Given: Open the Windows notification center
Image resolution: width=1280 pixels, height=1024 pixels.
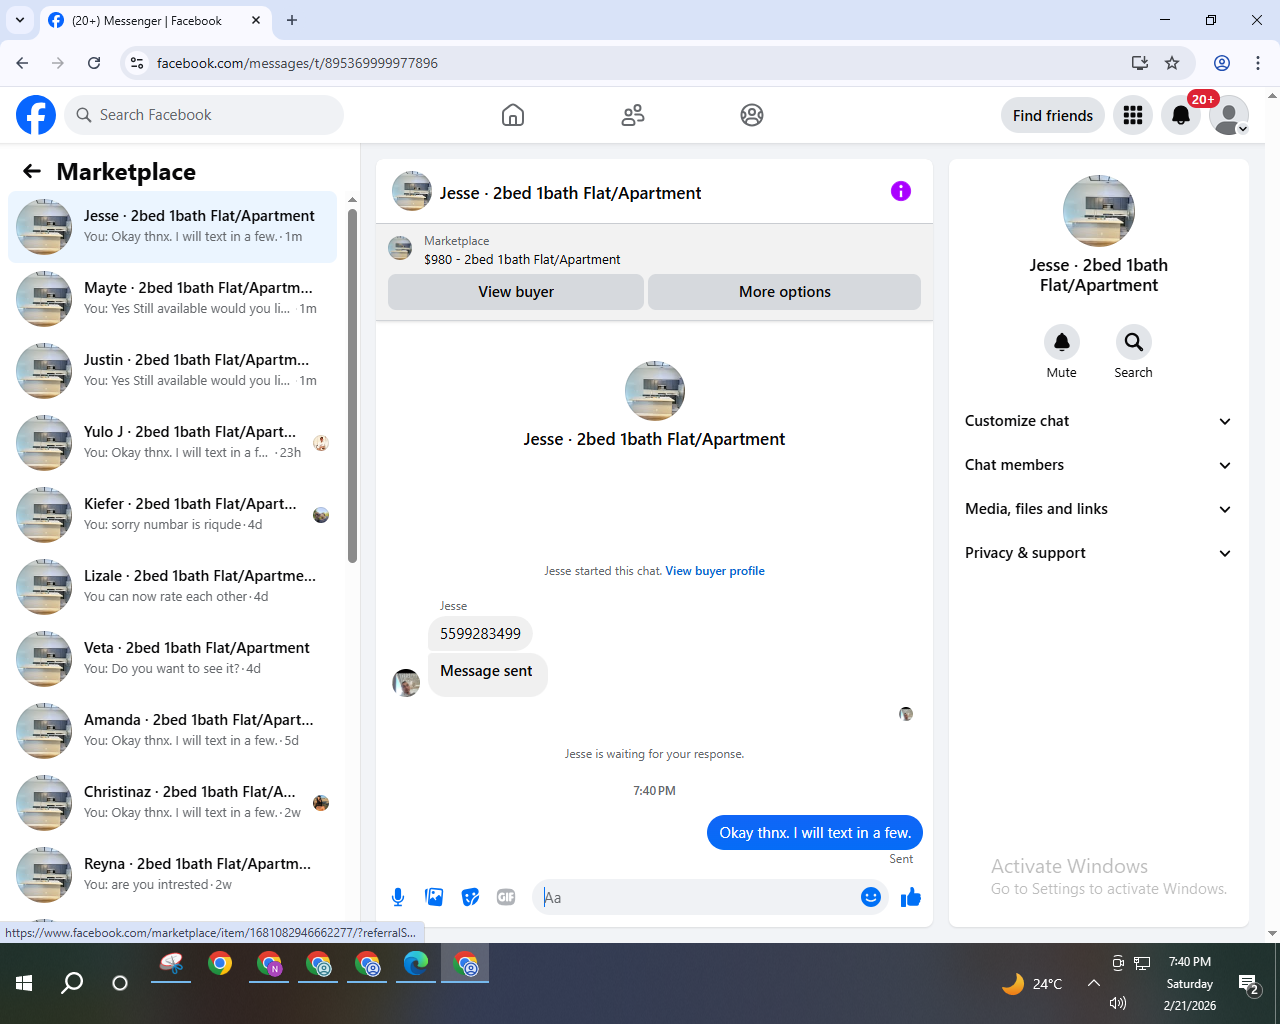Looking at the screenshot, I should click(x=1248, y=985).
